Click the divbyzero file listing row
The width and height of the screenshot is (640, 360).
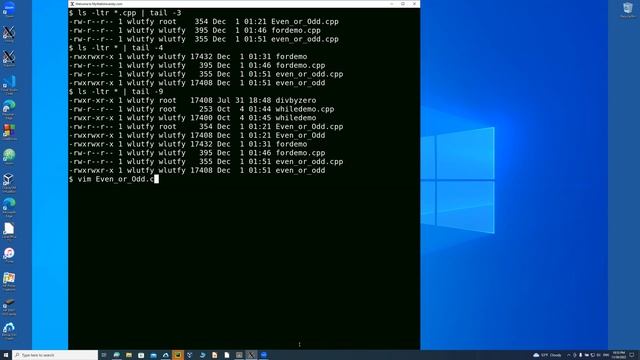(192, 100)
